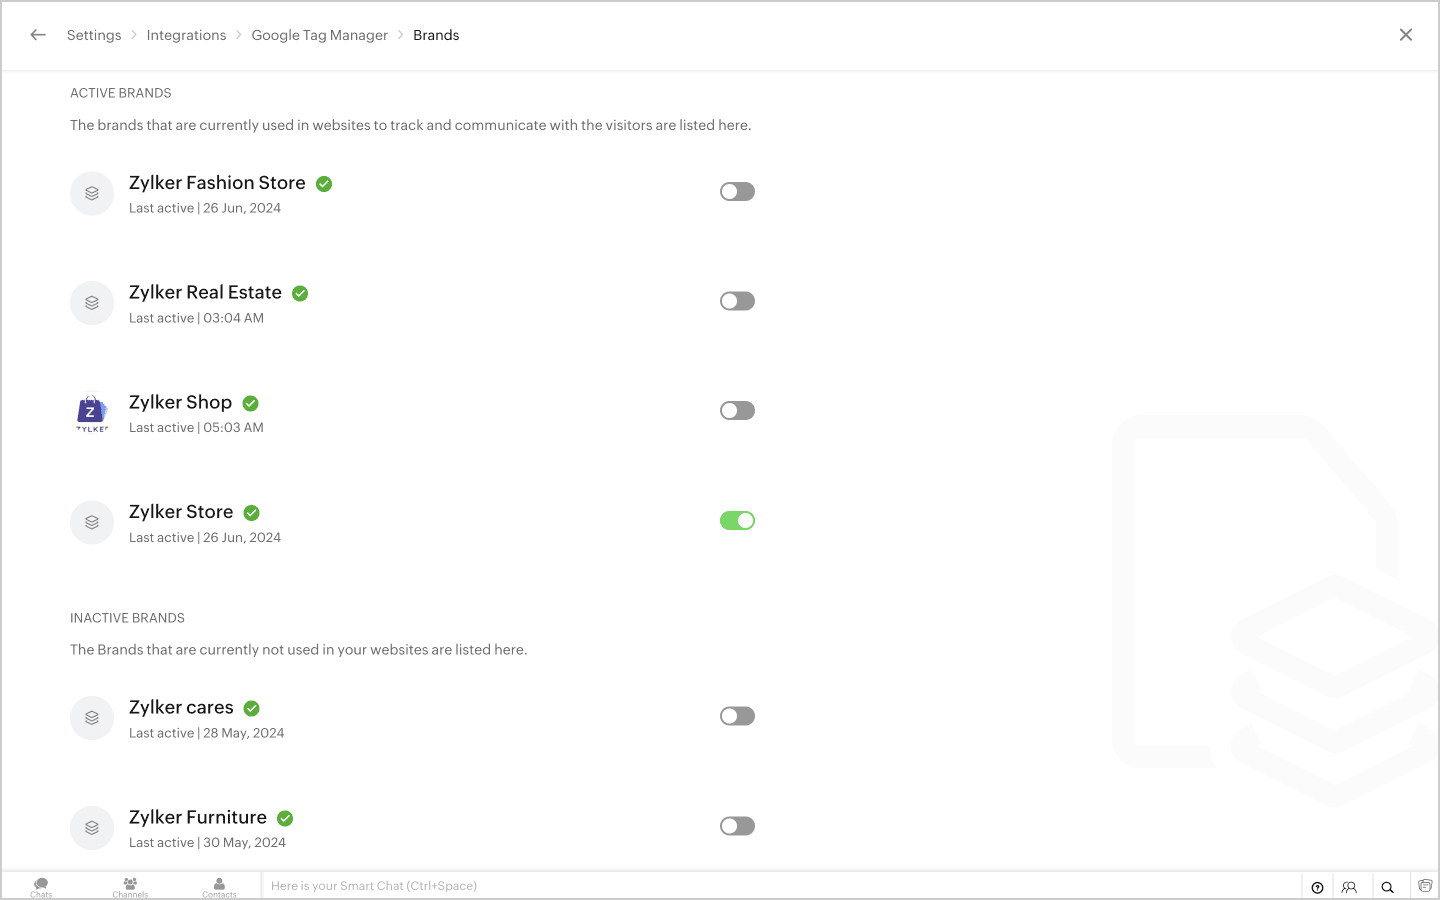Click verified badge beside Zylker Furniture
Image resolution: width=1440 pixels, height=900 pixels.
(x=285, y=819)
